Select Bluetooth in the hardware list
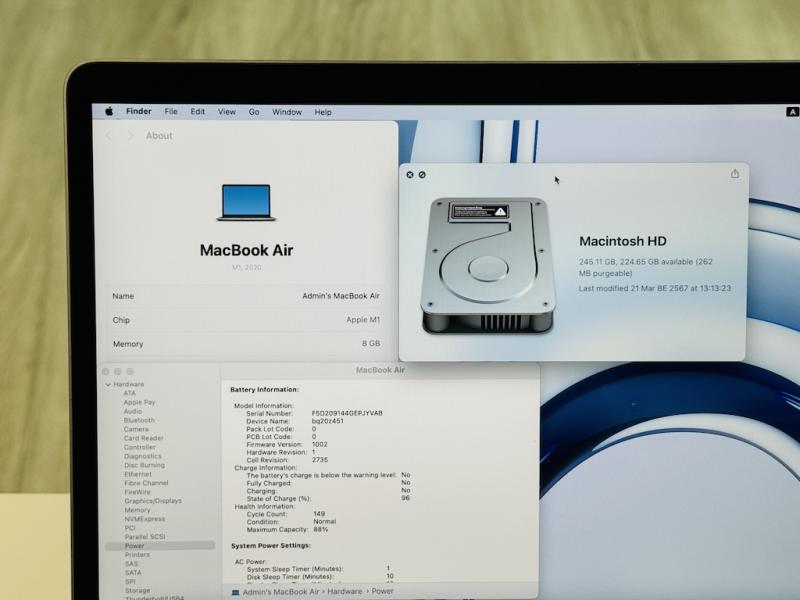Image resolution: width=800 pixels, height=600 pixels. [139, 420]
